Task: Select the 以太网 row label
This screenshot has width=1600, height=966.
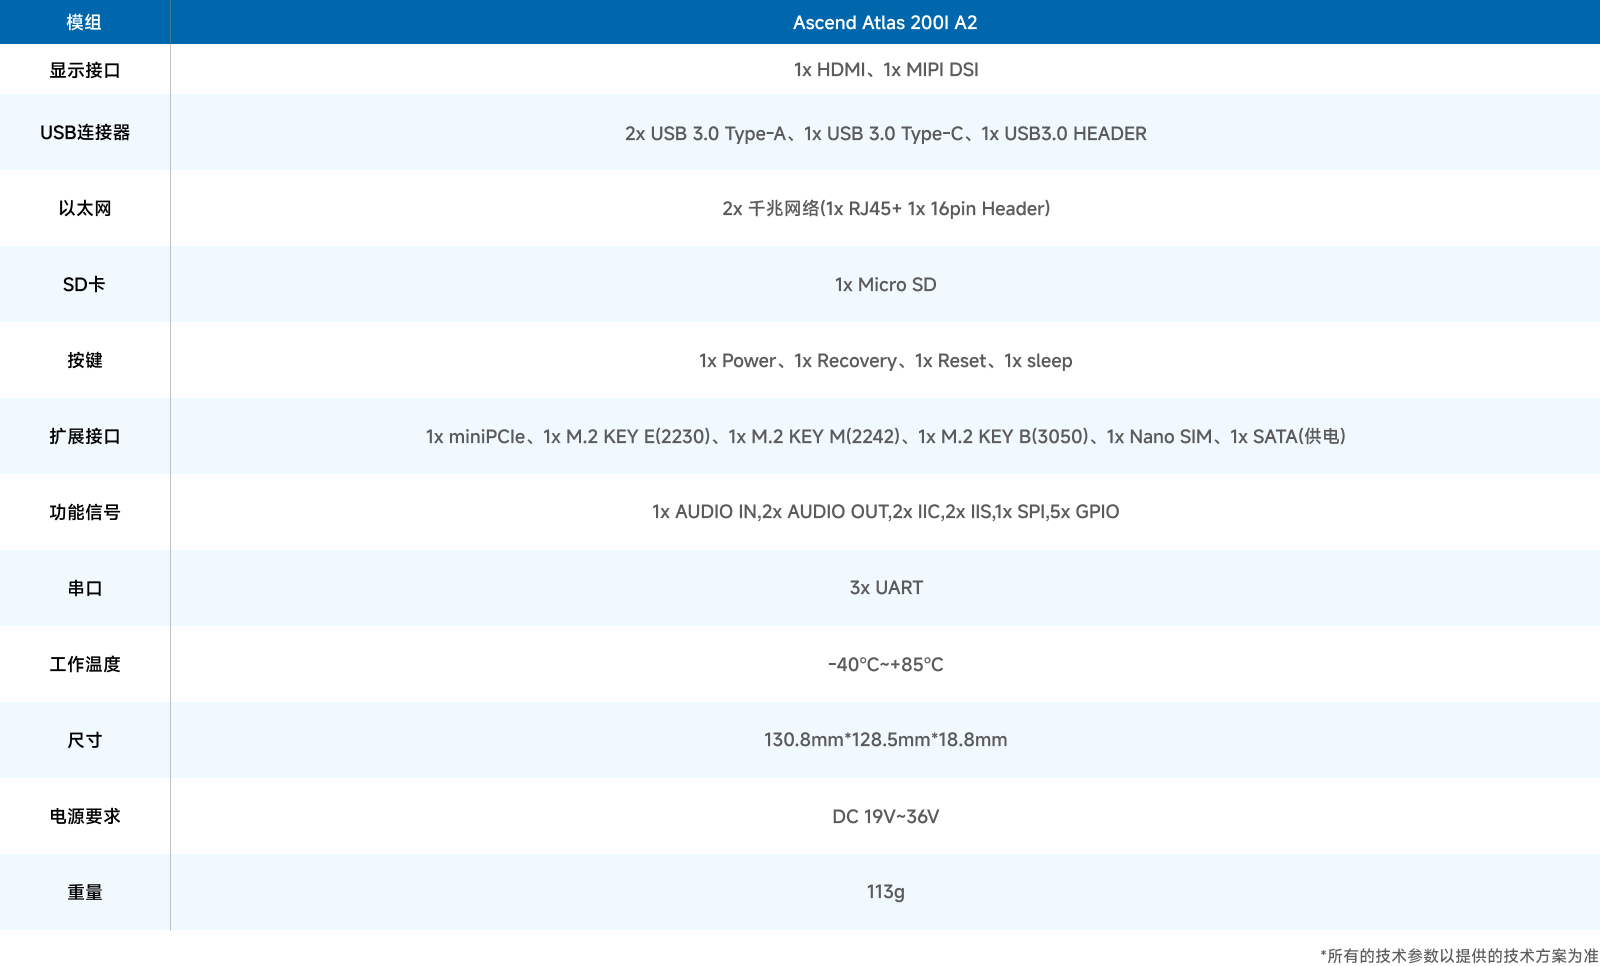Action: 85,208
